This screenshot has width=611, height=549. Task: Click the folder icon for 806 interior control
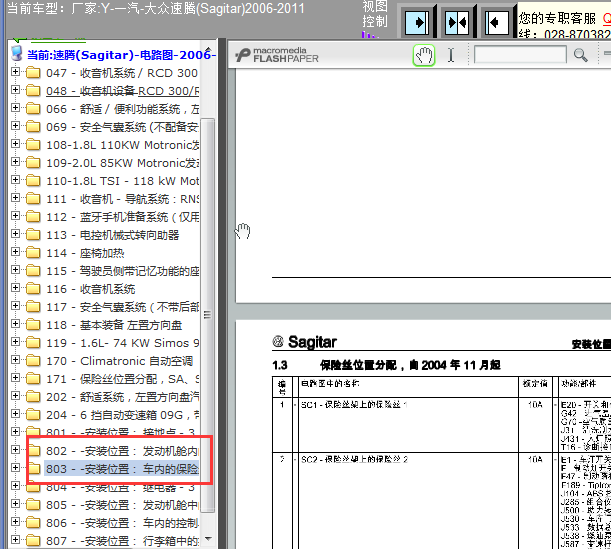pos(33,523)
